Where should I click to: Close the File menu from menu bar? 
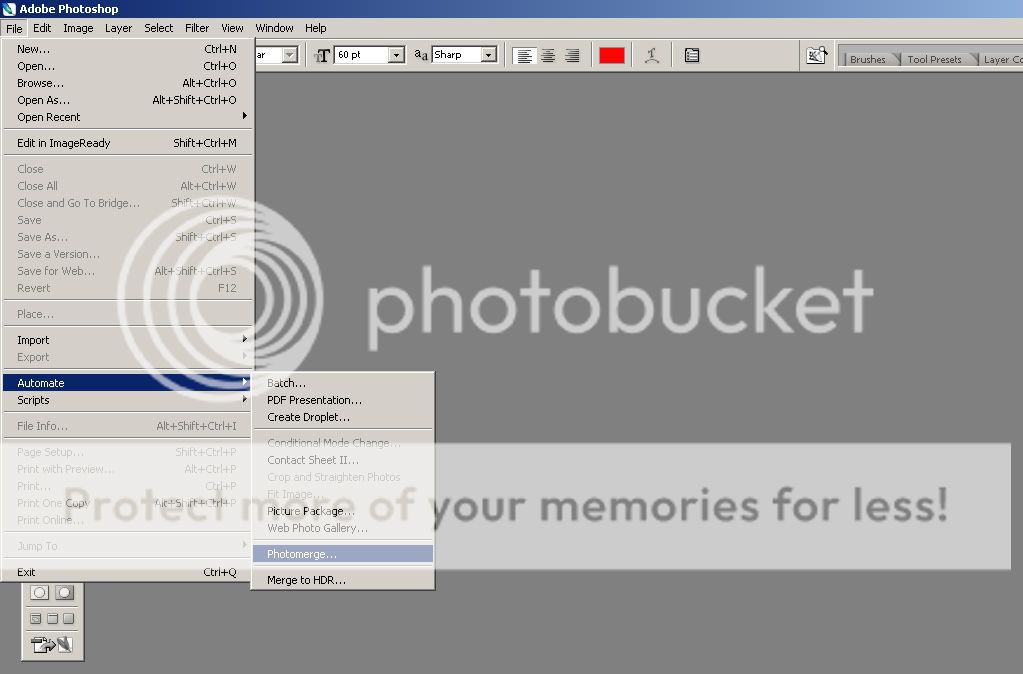click(14, 28)
